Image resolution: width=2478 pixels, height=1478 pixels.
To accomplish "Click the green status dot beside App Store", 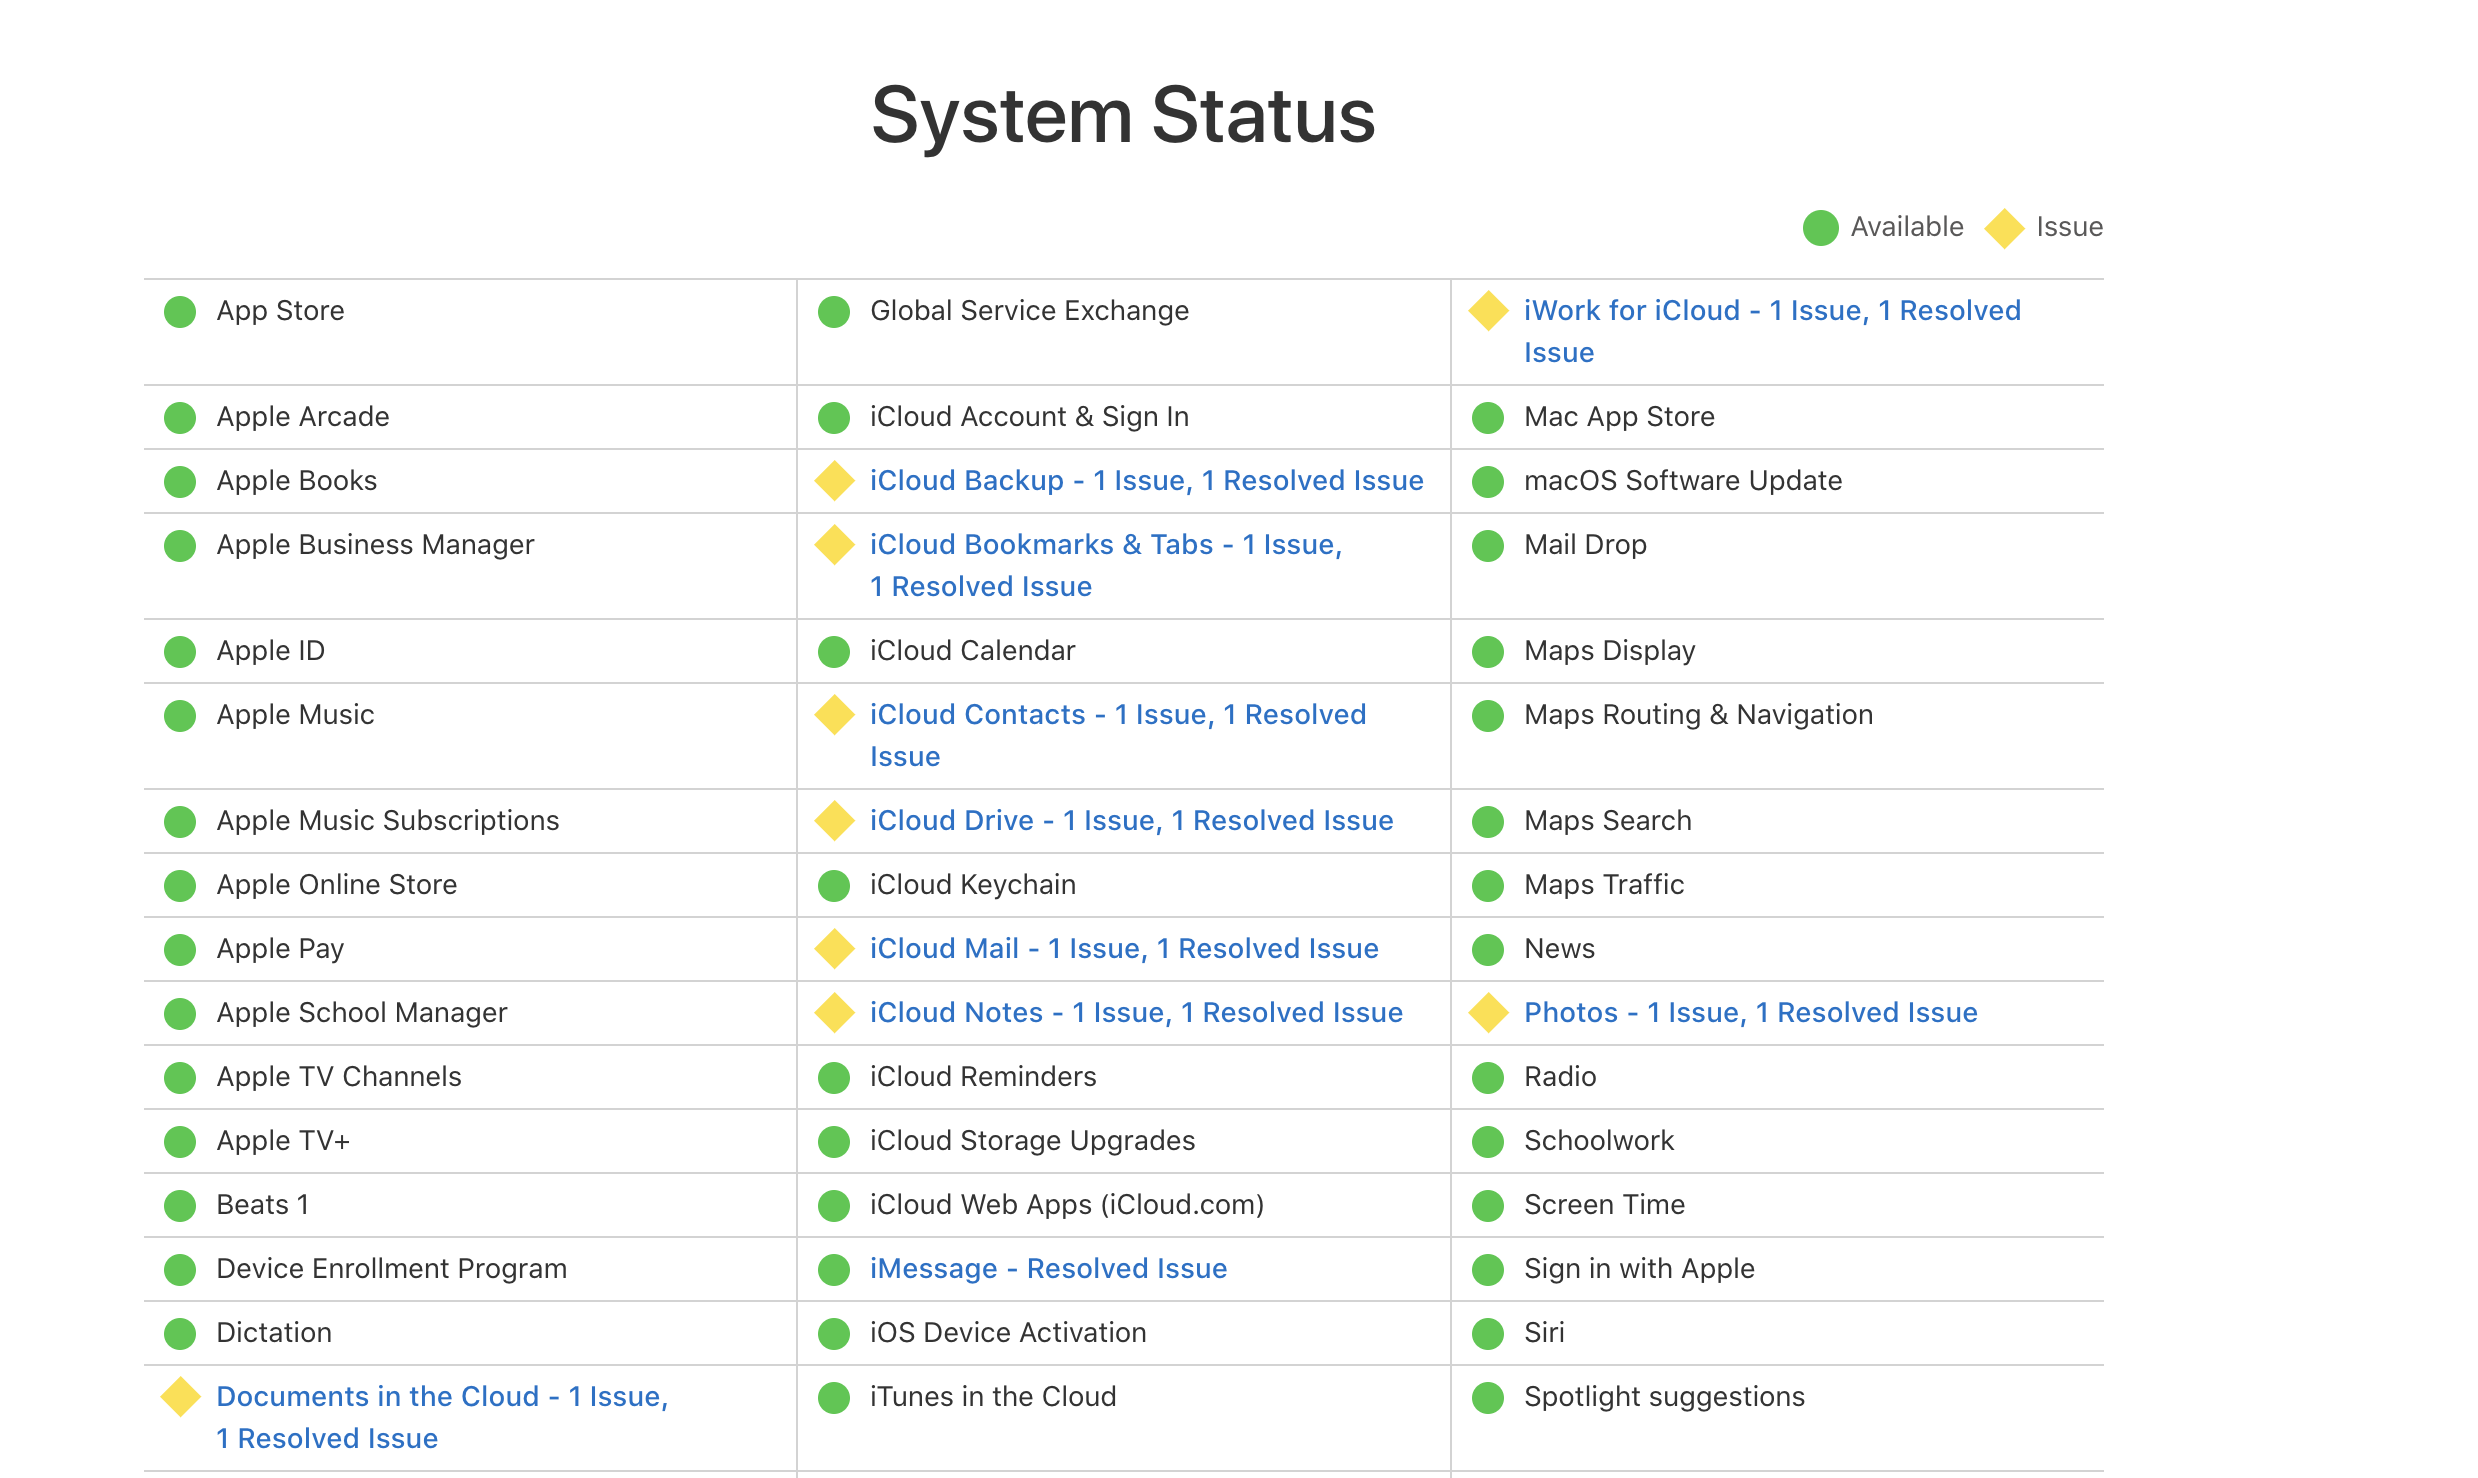I will coord(180,311).
